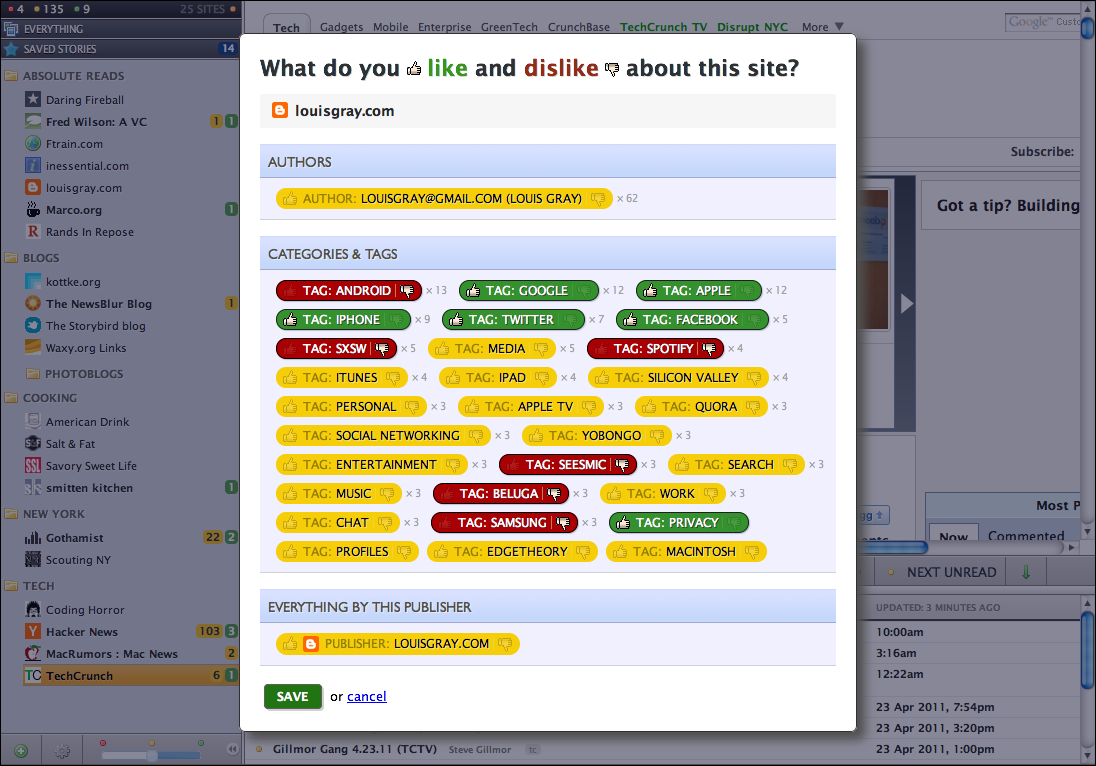Like the author Louis Gray
The width and height of the screenshot is (1096, 766).
(x=289, y=199)
